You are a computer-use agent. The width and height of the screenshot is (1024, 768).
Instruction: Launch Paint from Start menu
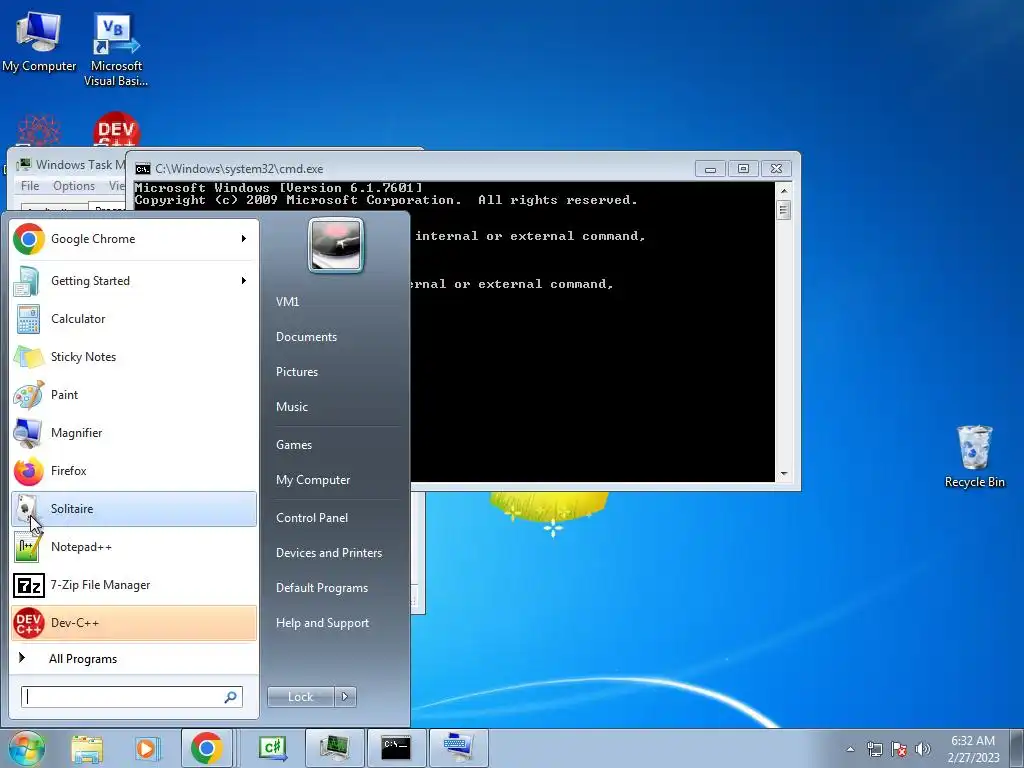pos(134,394)
